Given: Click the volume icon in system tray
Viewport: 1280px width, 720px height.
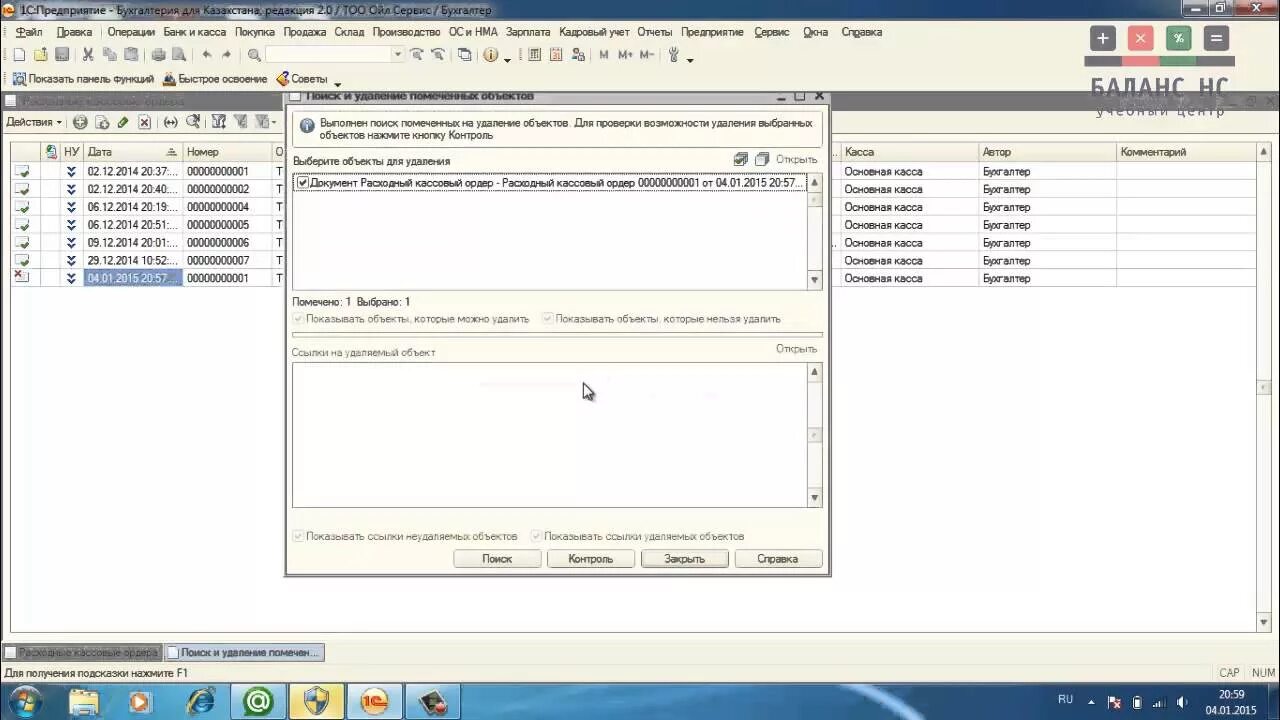Looking at the screenshot, I should (1182, 702).
